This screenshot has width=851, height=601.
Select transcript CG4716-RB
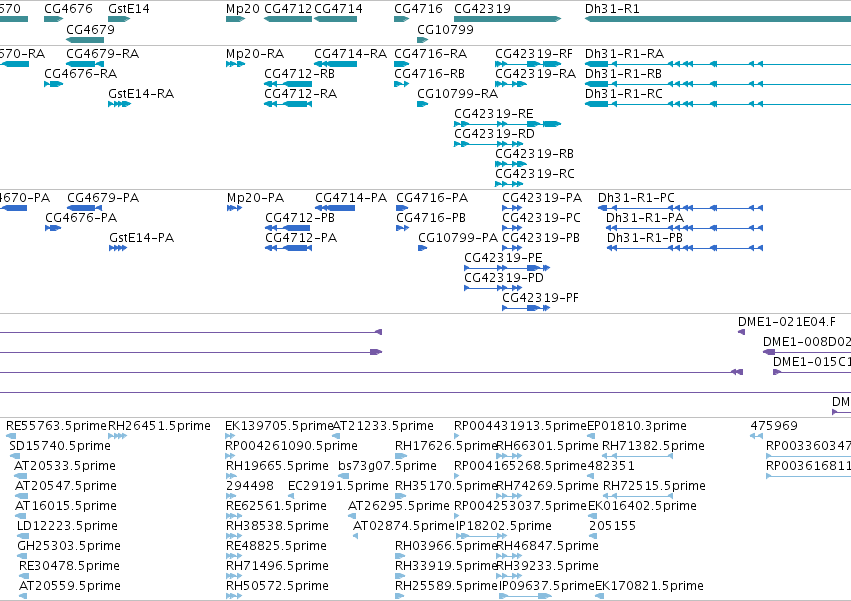(429, 73)
